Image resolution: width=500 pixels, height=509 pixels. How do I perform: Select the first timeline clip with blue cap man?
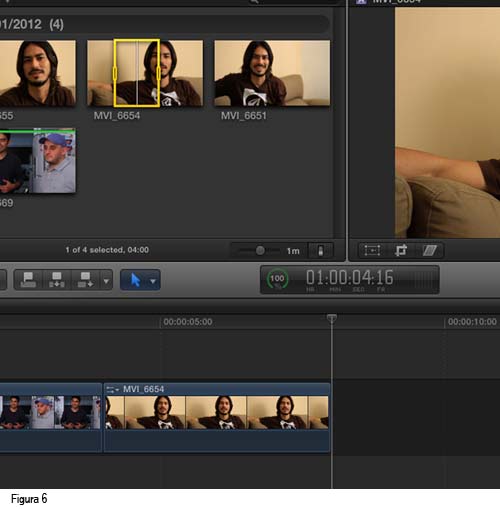51,417
